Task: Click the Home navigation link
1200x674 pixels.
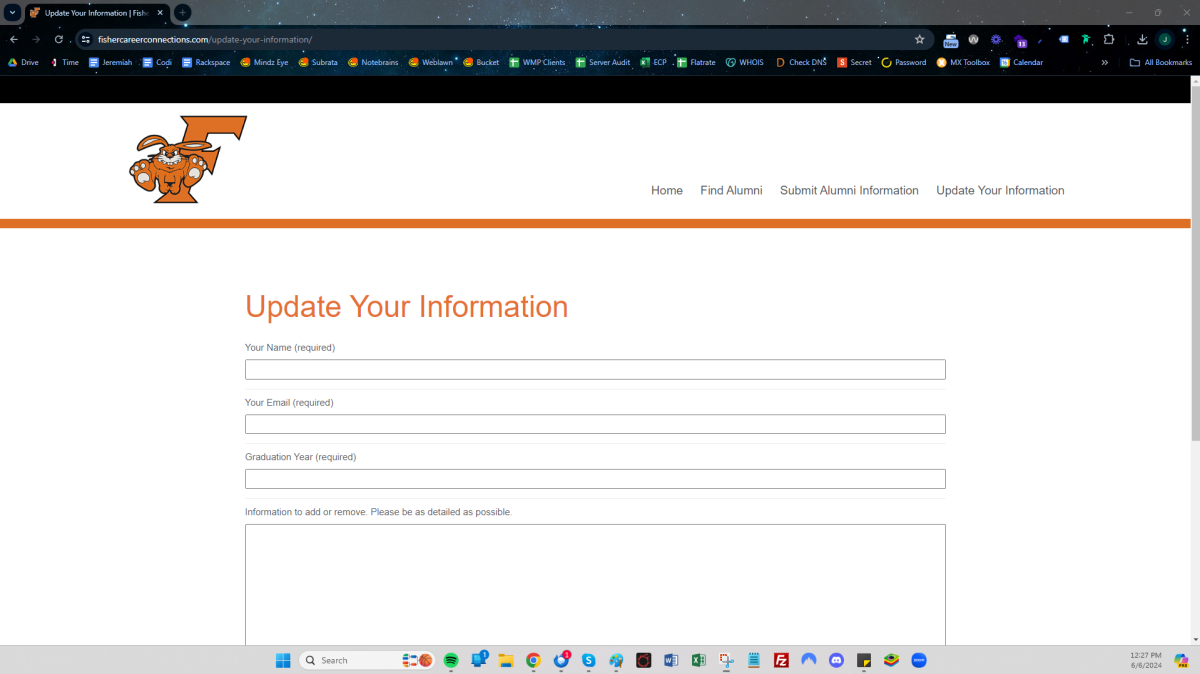Action: [x=667, y=190]
